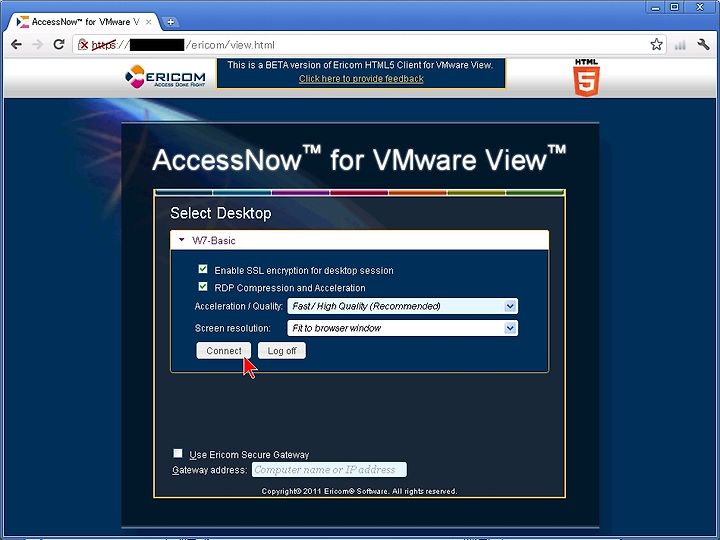Click the browser Back arrow
This screenshot has width=720, height=540.
pos(17,45)
